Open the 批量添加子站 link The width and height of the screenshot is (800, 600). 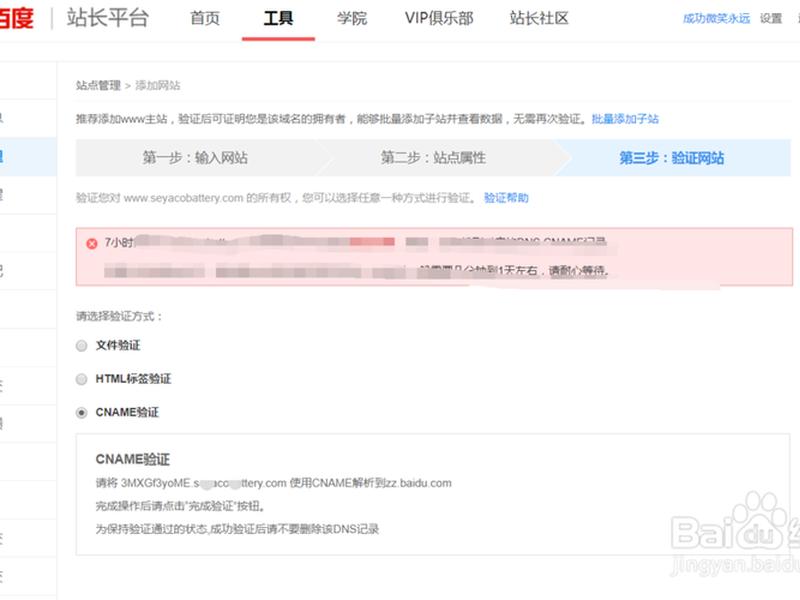(625, 119)
